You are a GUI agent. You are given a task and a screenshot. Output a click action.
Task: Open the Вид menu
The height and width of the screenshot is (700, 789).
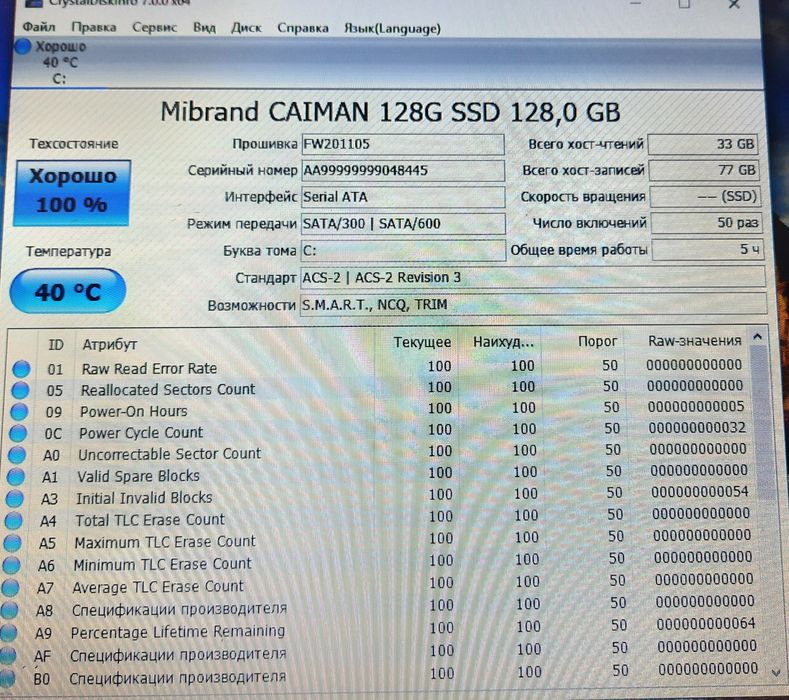(x=204, y=28)
